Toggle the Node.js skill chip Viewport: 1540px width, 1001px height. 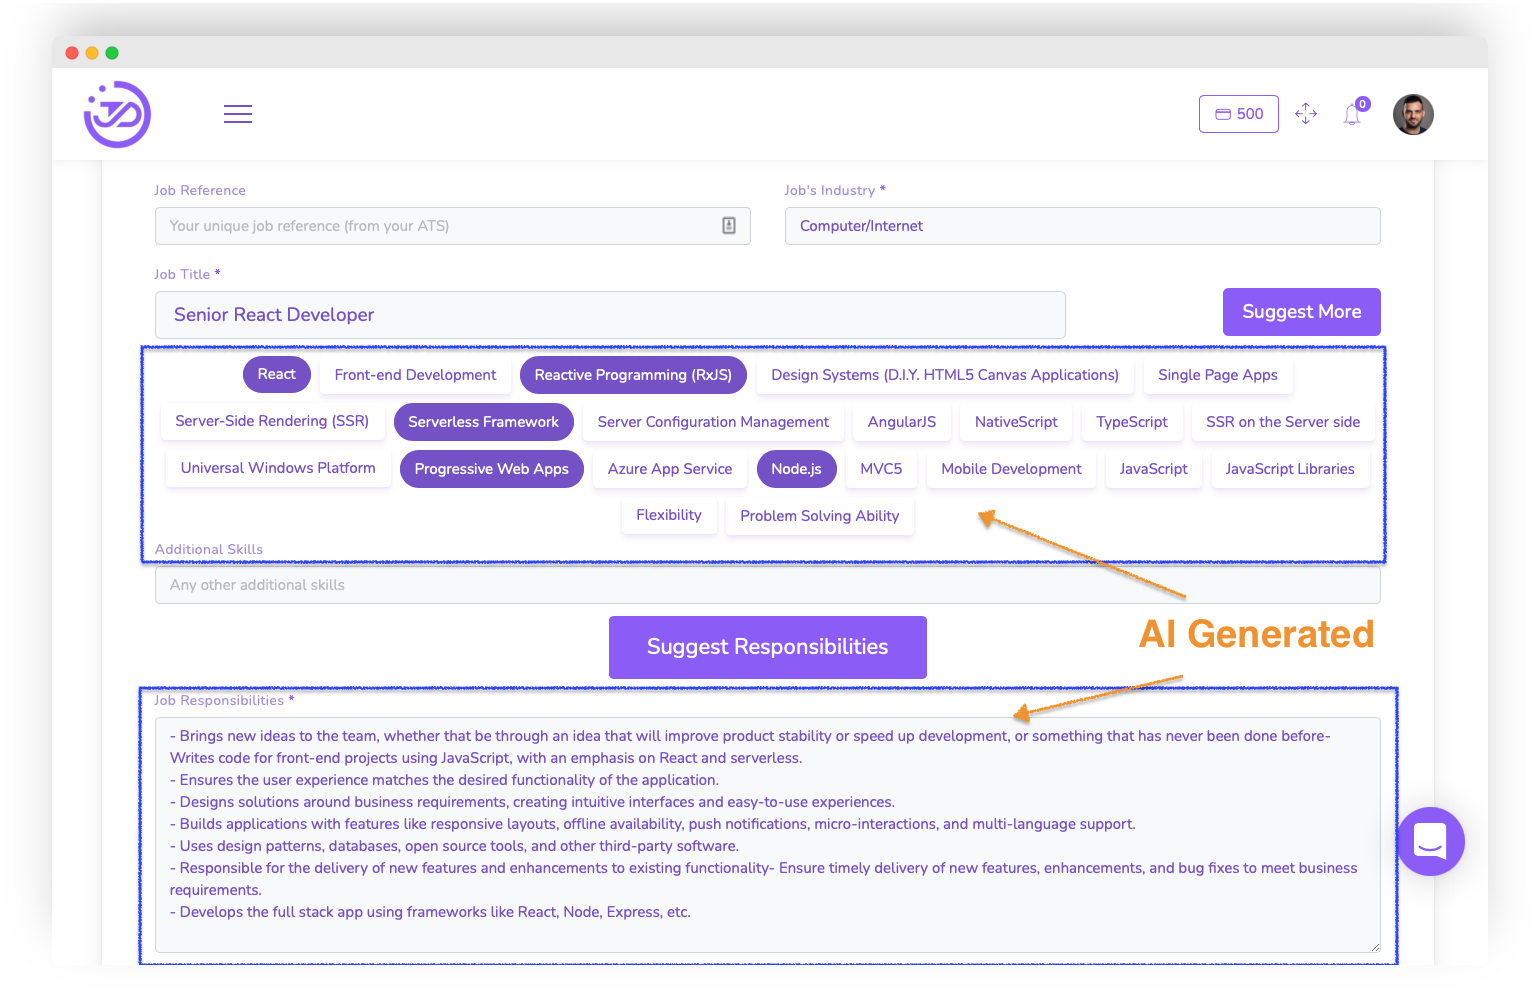(x=796, y=468)
